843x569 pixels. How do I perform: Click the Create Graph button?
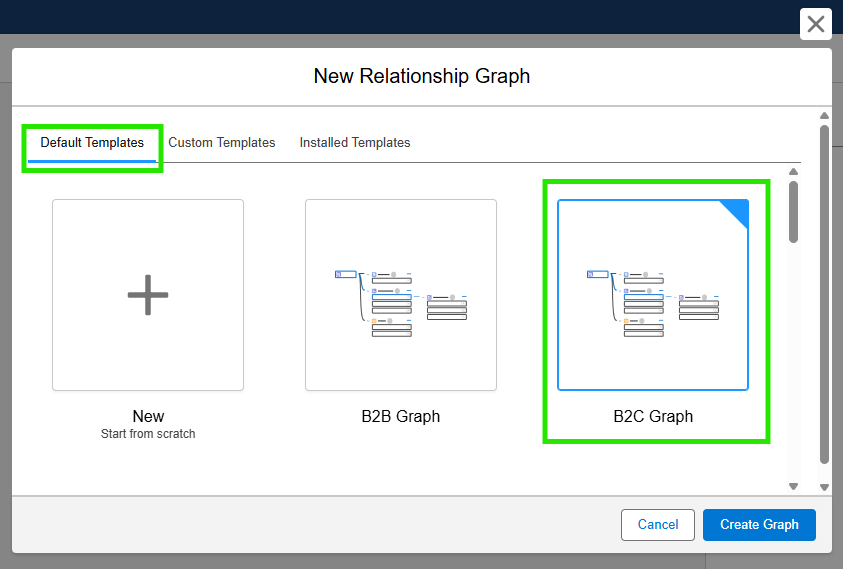(759, 525)
